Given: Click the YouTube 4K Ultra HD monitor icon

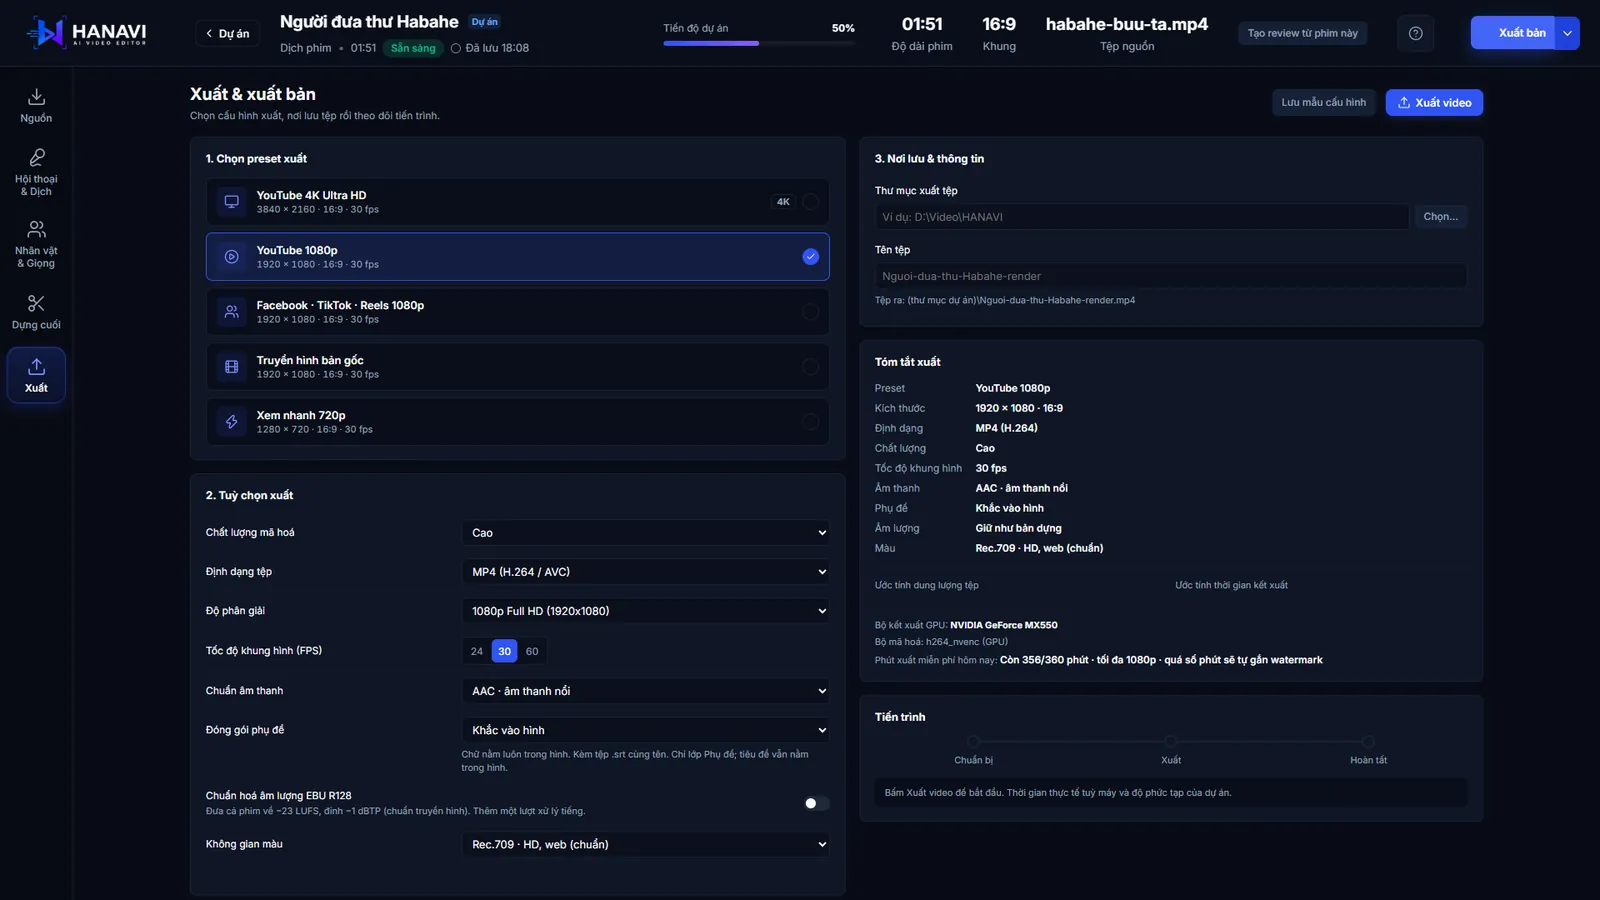Looking at the screenshot, I should [231, 202].
